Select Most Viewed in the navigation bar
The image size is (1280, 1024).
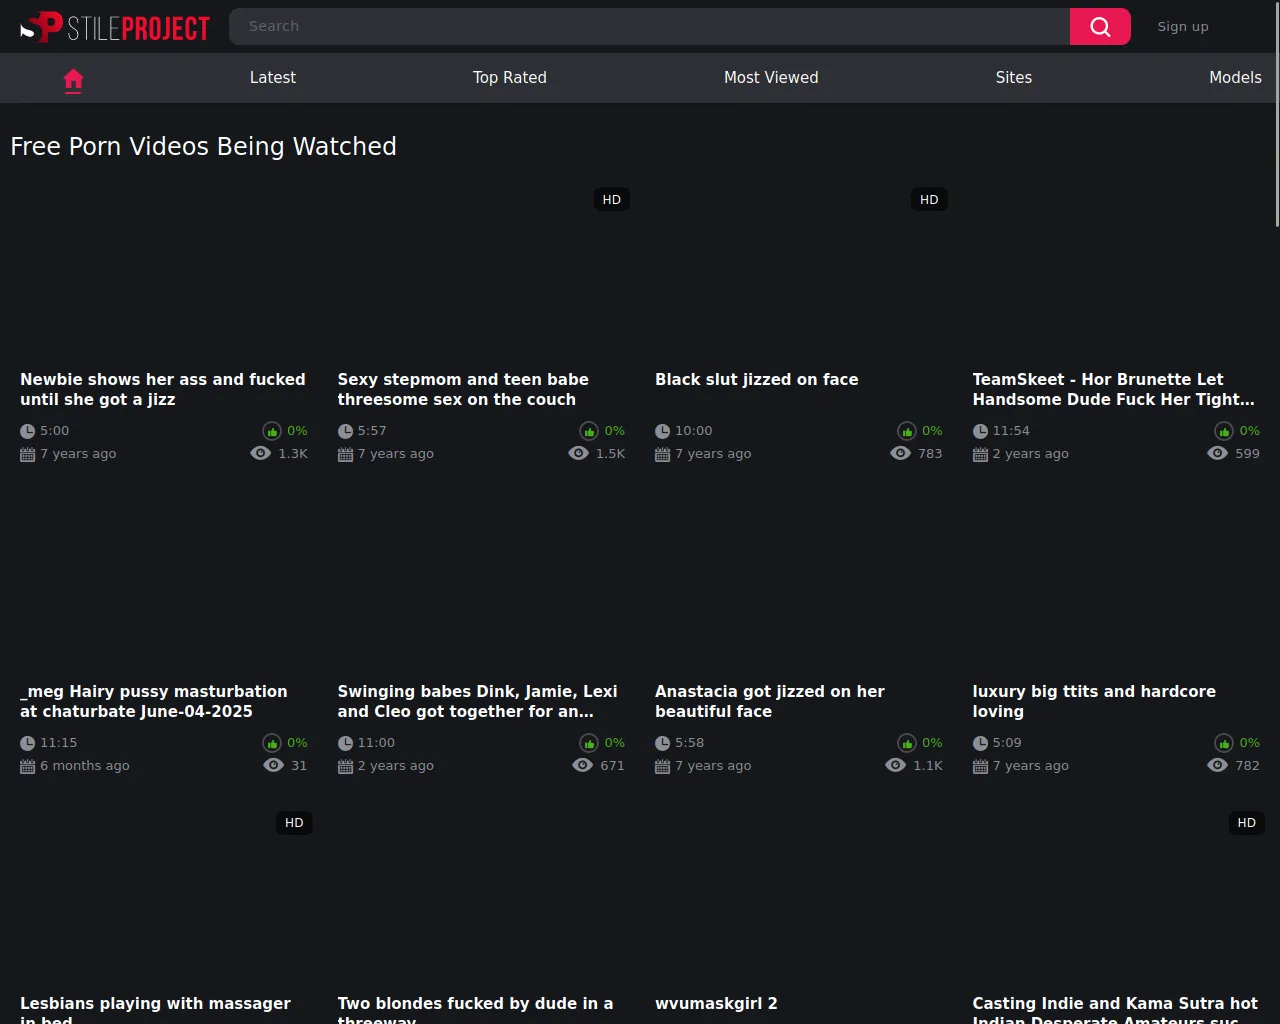click(770, 78)
